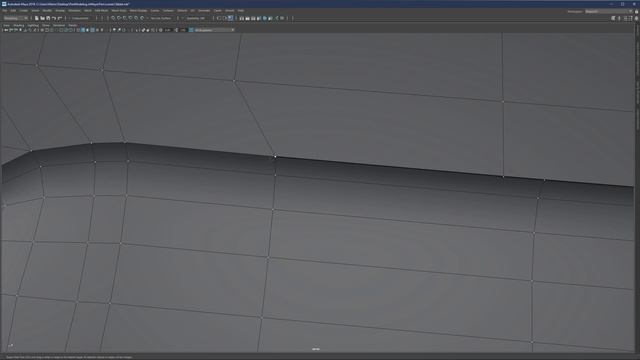
Task: Open the Mesh Display menu
Action: [138, 11]
